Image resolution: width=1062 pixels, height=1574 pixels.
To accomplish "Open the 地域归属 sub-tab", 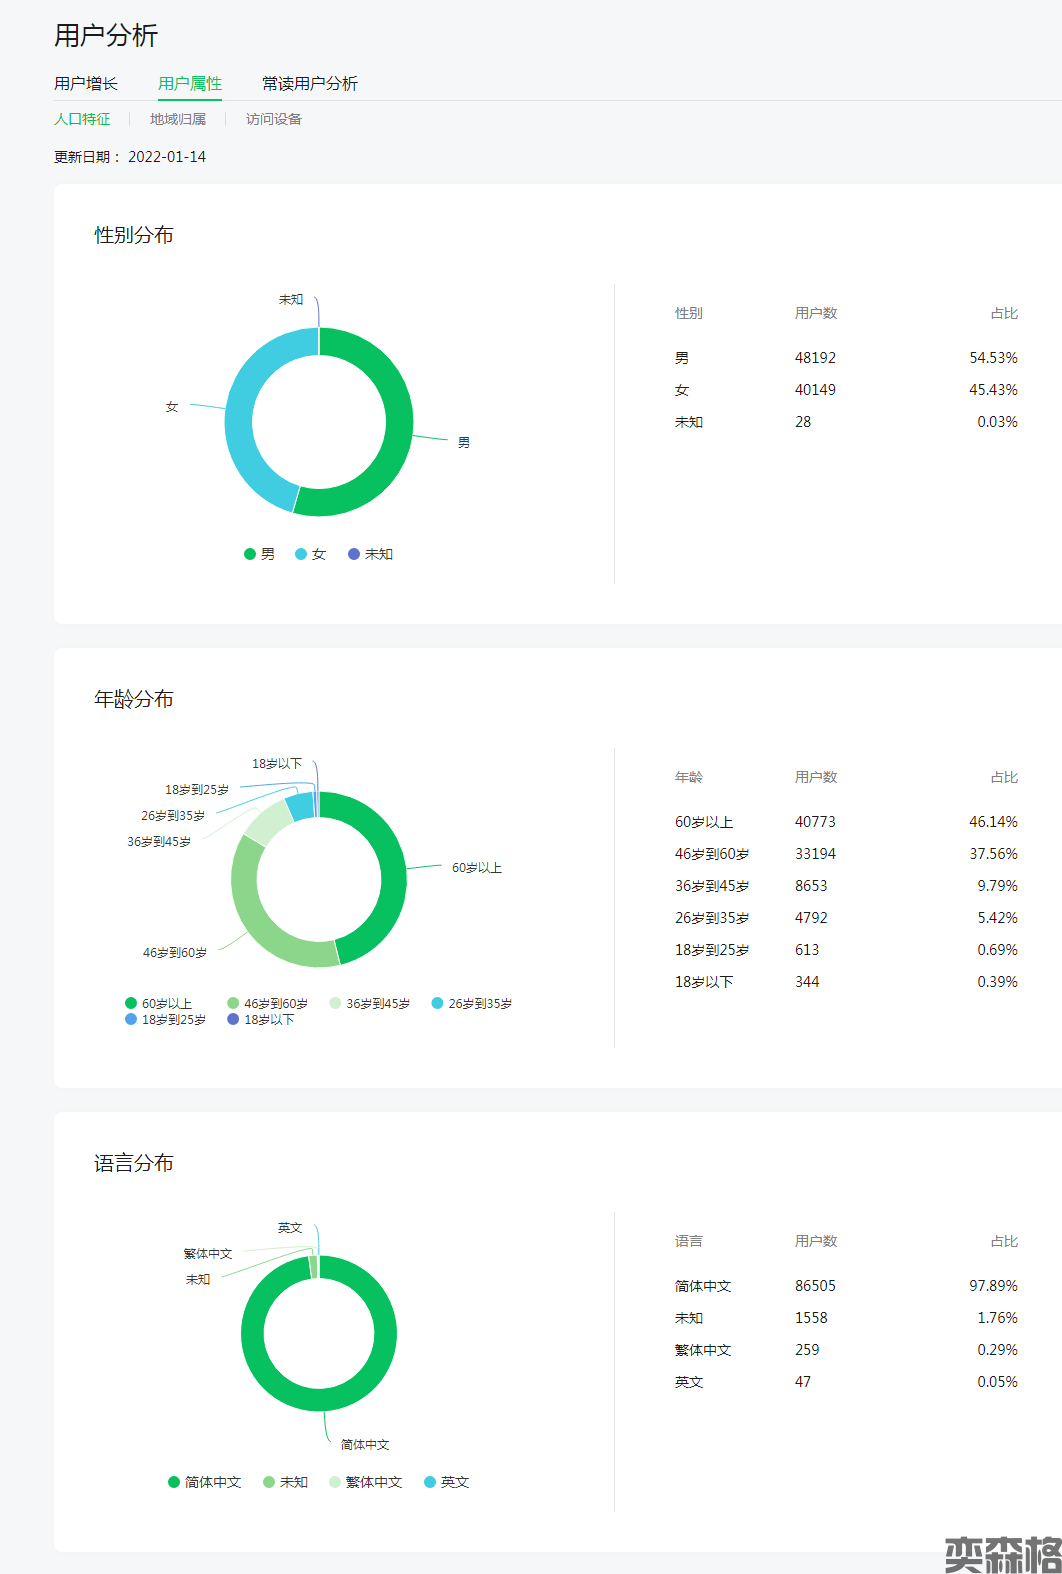I will (x=178, y=119).
